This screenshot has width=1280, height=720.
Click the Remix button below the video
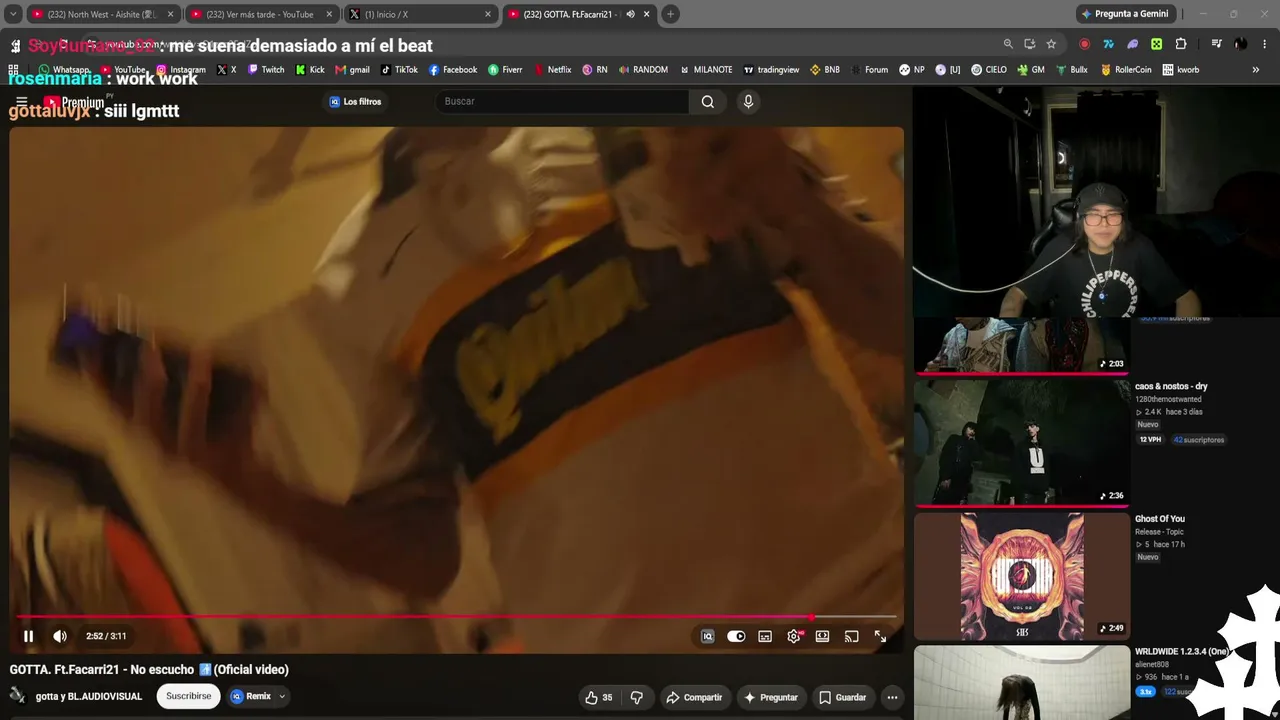[x=251, y=696]
